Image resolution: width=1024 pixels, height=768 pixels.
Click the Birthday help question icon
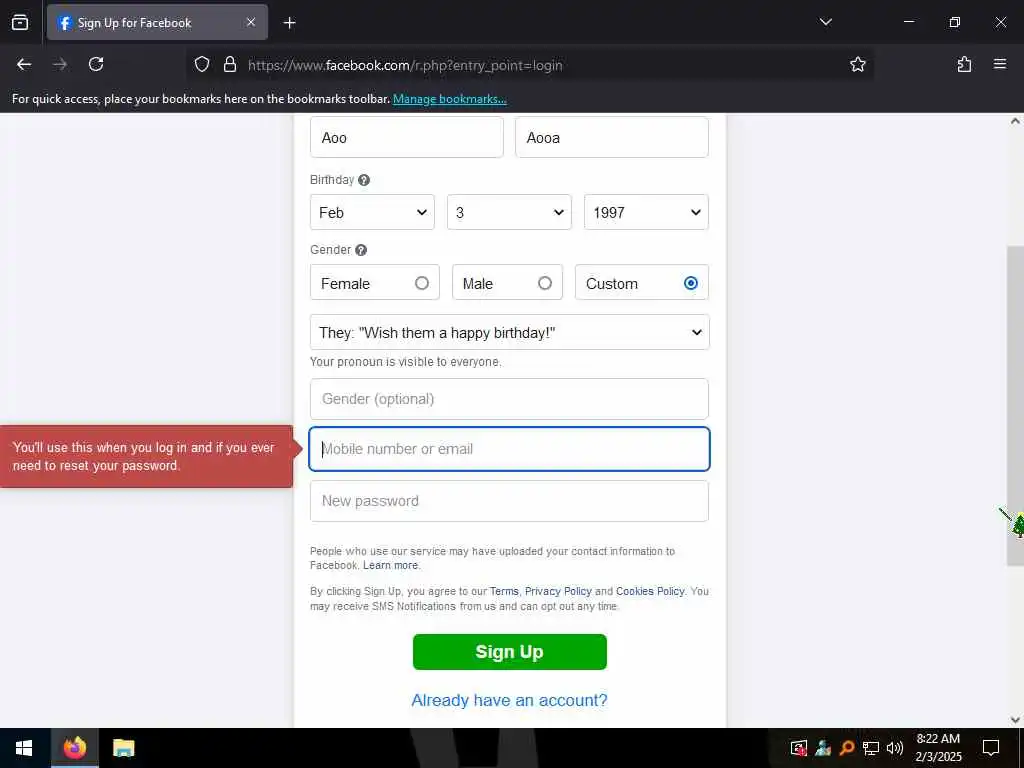[x=364, y=180]
